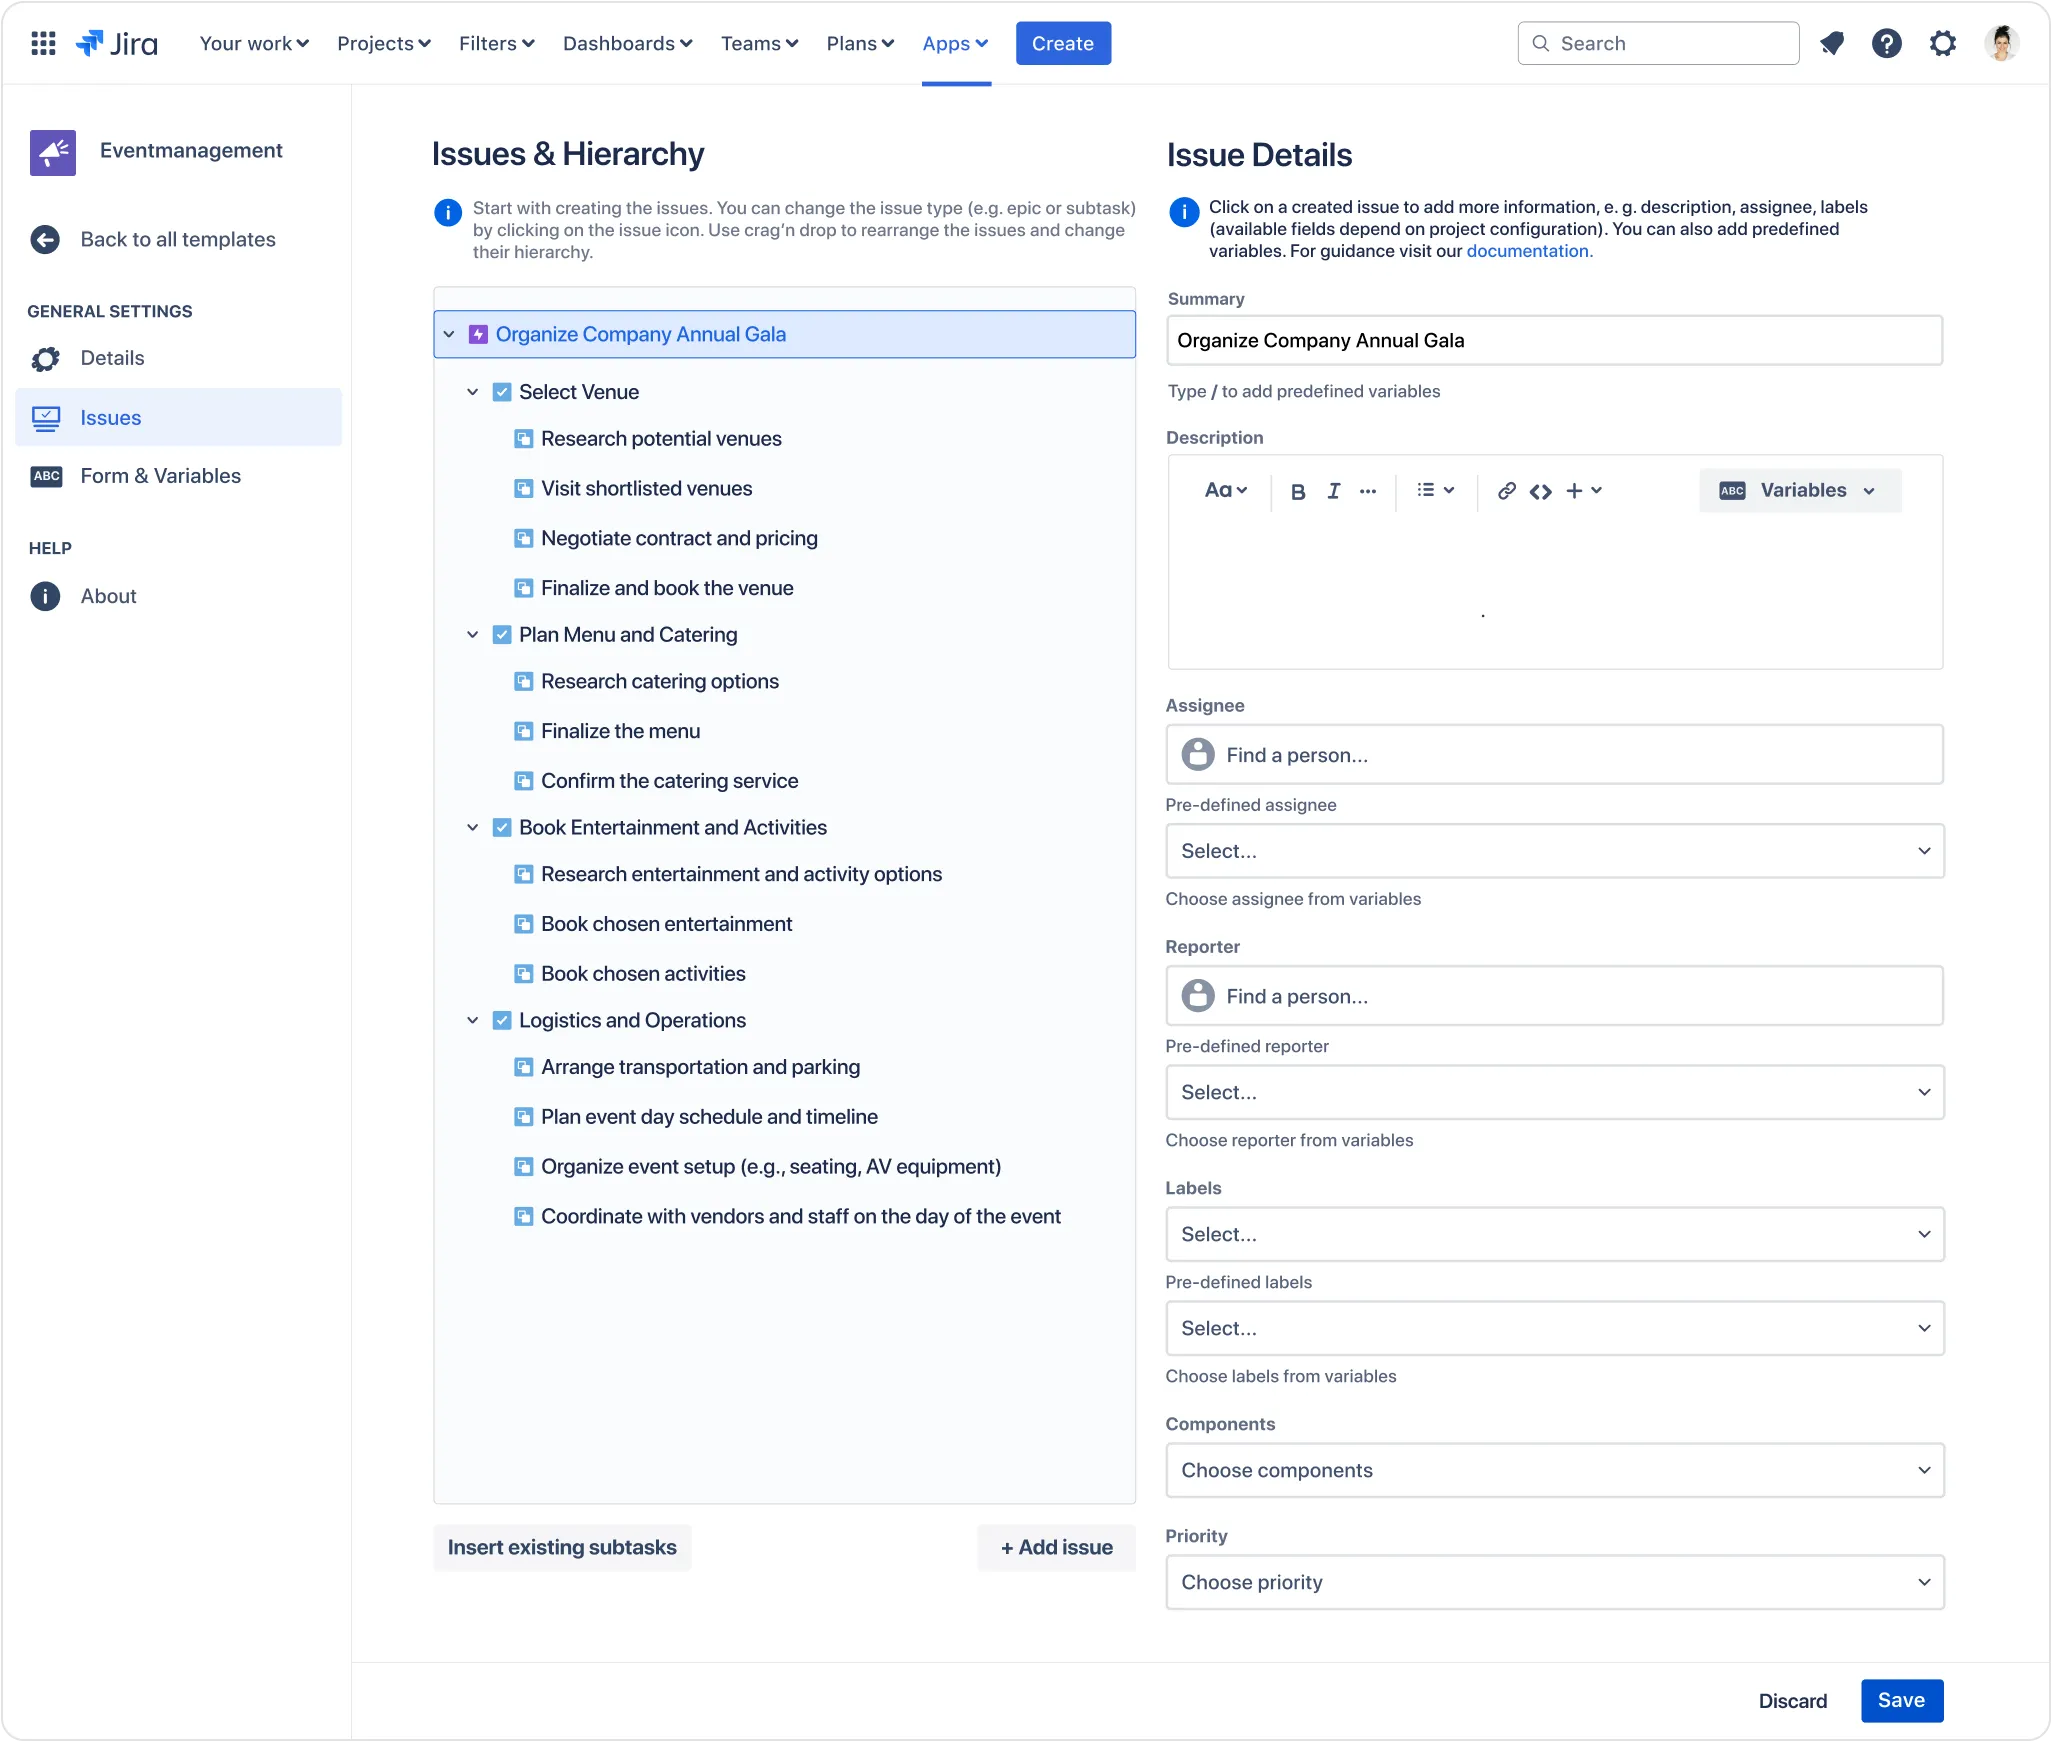Click the epic icon of Organize Company Annual Gala
2051x1741 pixels.
tap(478, 334)
